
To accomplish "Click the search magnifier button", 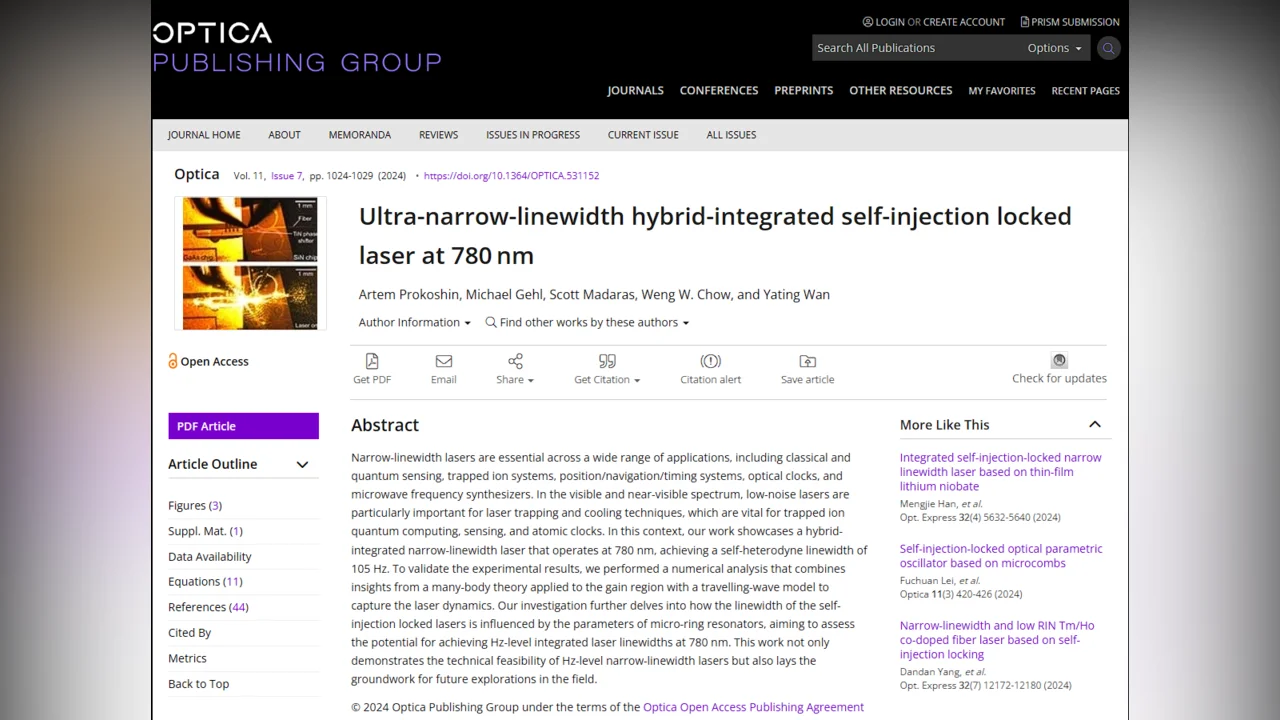I will click(x=1108, y=48).
